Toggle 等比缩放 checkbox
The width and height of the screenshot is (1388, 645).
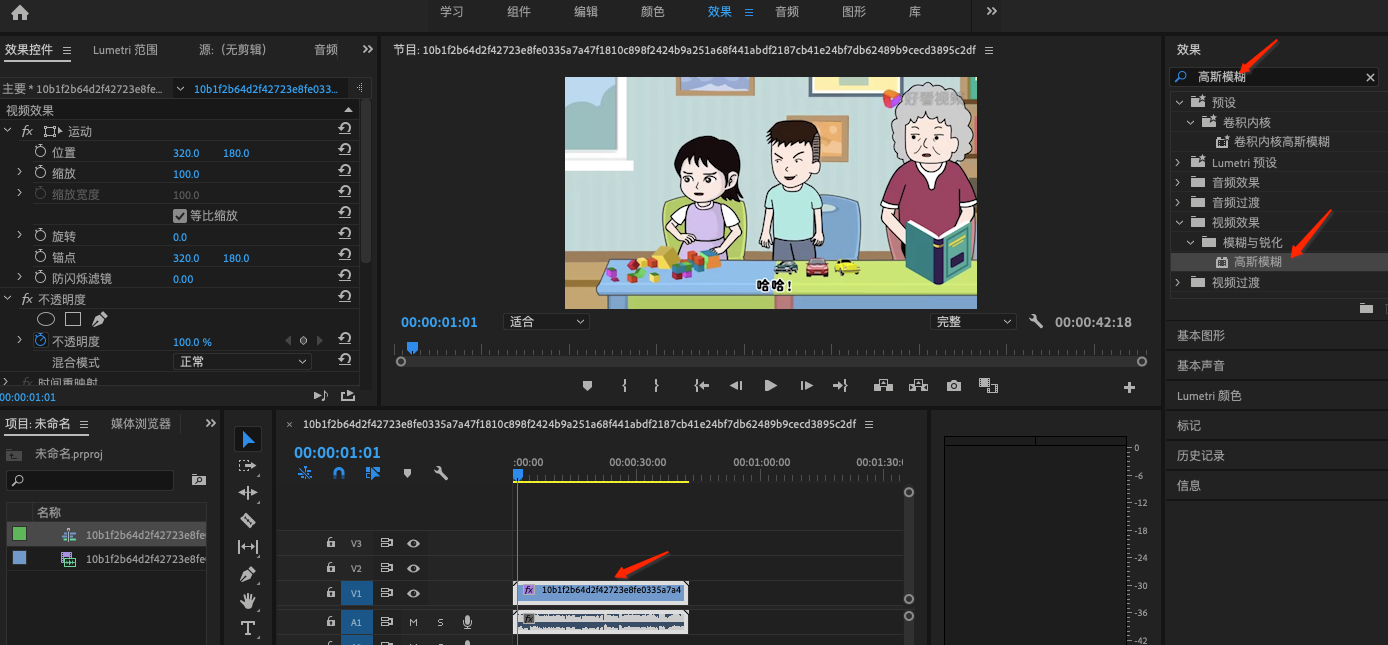pos(180,215)
